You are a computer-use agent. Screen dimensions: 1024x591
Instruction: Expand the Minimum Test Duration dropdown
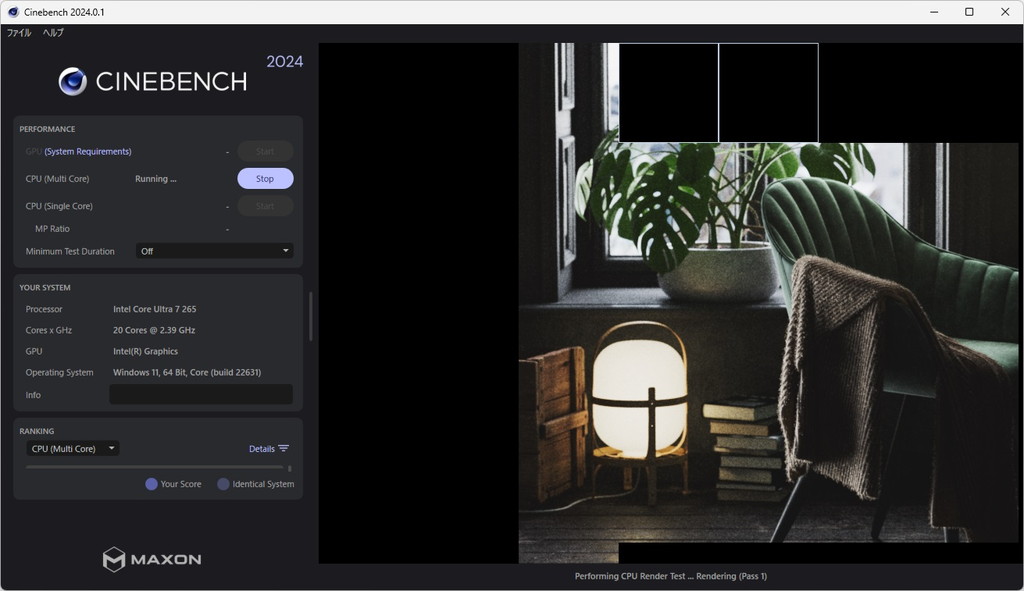pyautogui.click(x=214, y=251)
